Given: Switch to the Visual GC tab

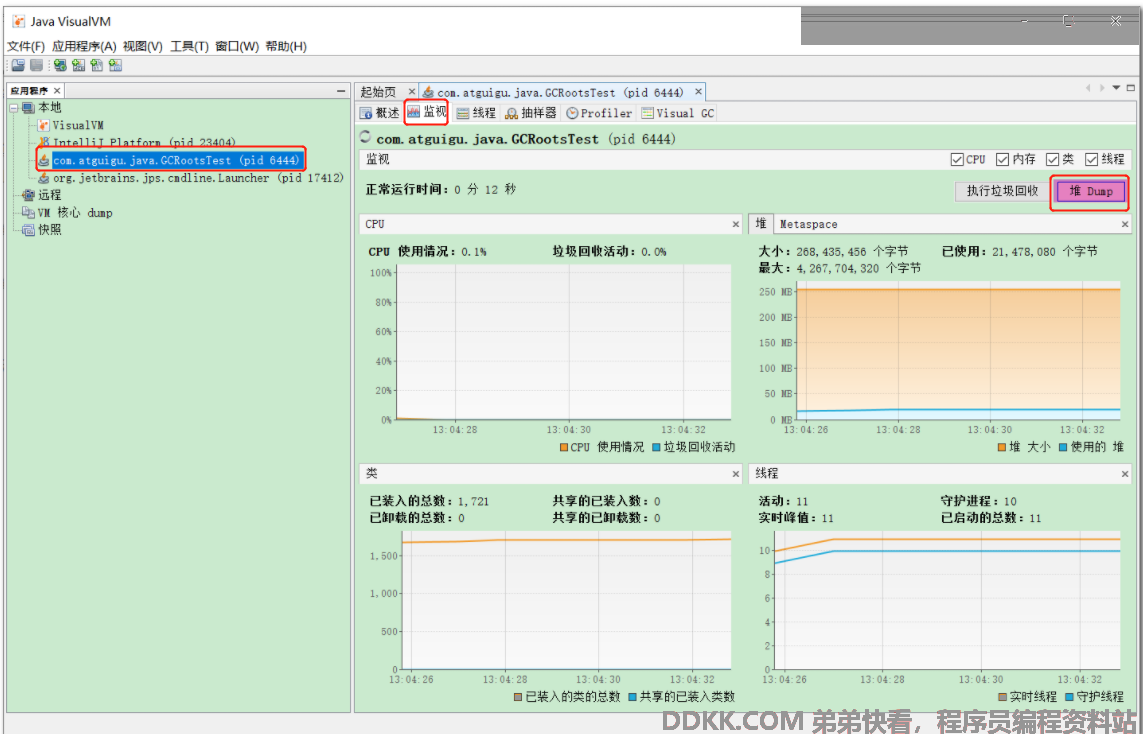Looking at the screenshot, I should 678,113.
